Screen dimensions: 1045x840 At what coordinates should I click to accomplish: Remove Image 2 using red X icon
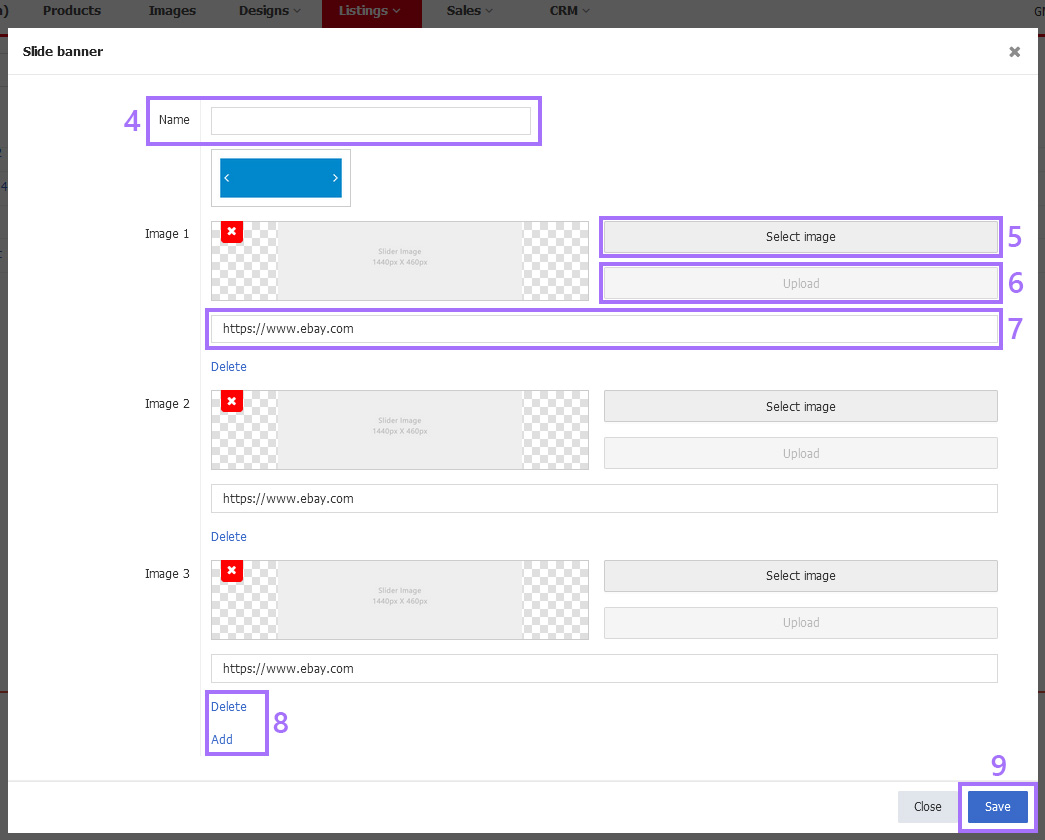231,401
